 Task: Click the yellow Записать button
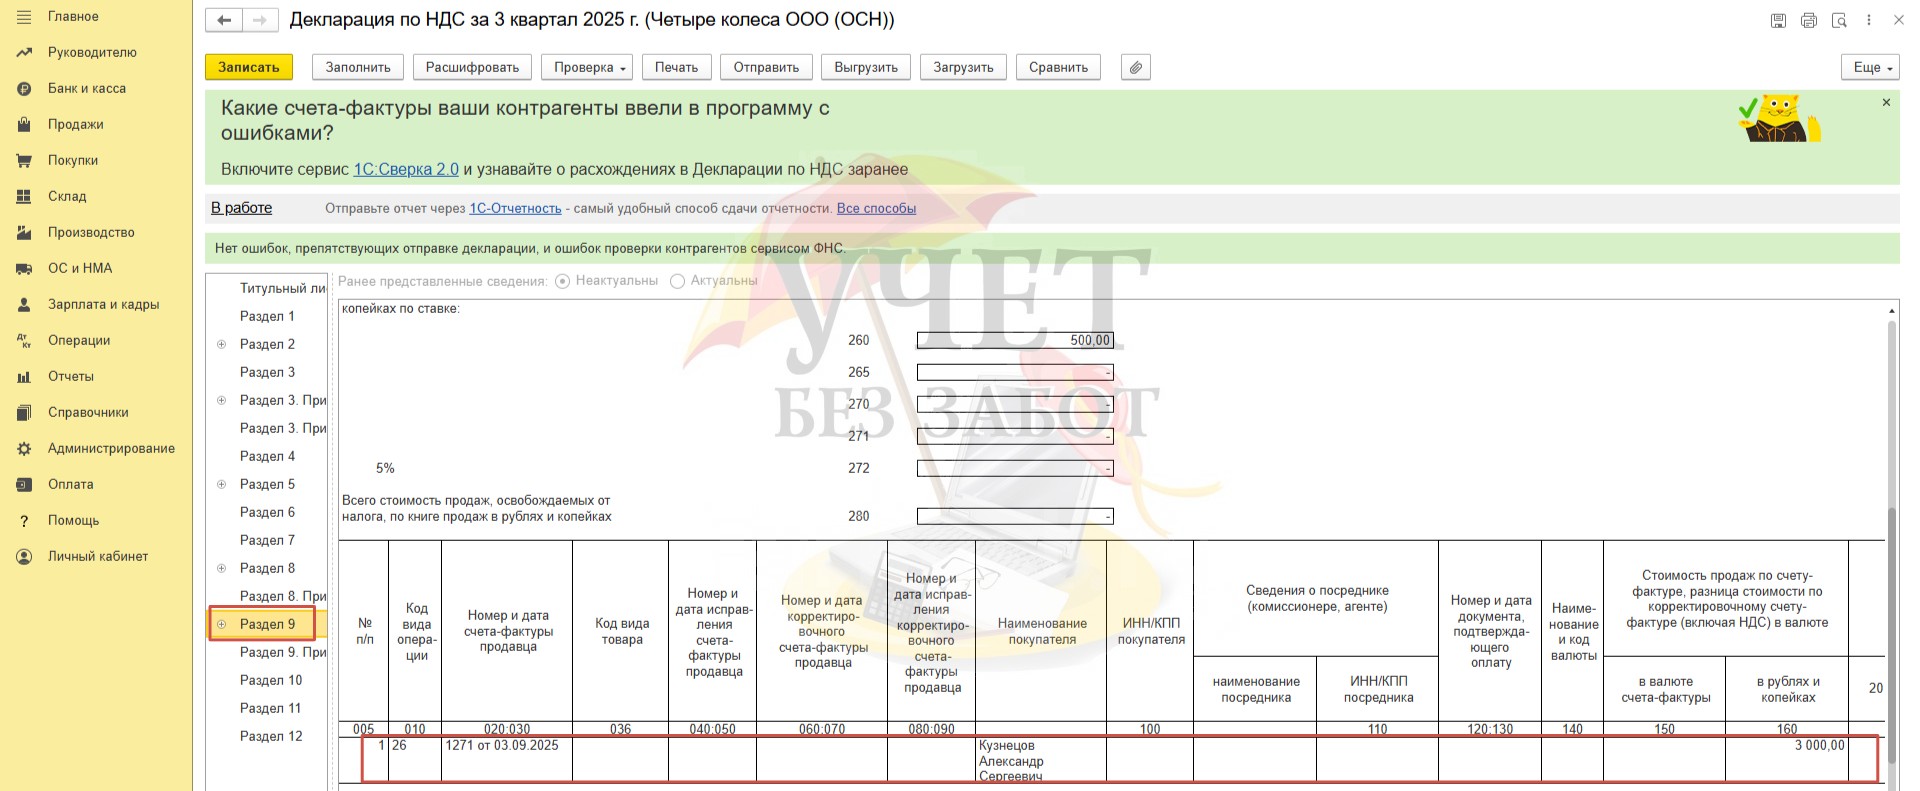249,67
